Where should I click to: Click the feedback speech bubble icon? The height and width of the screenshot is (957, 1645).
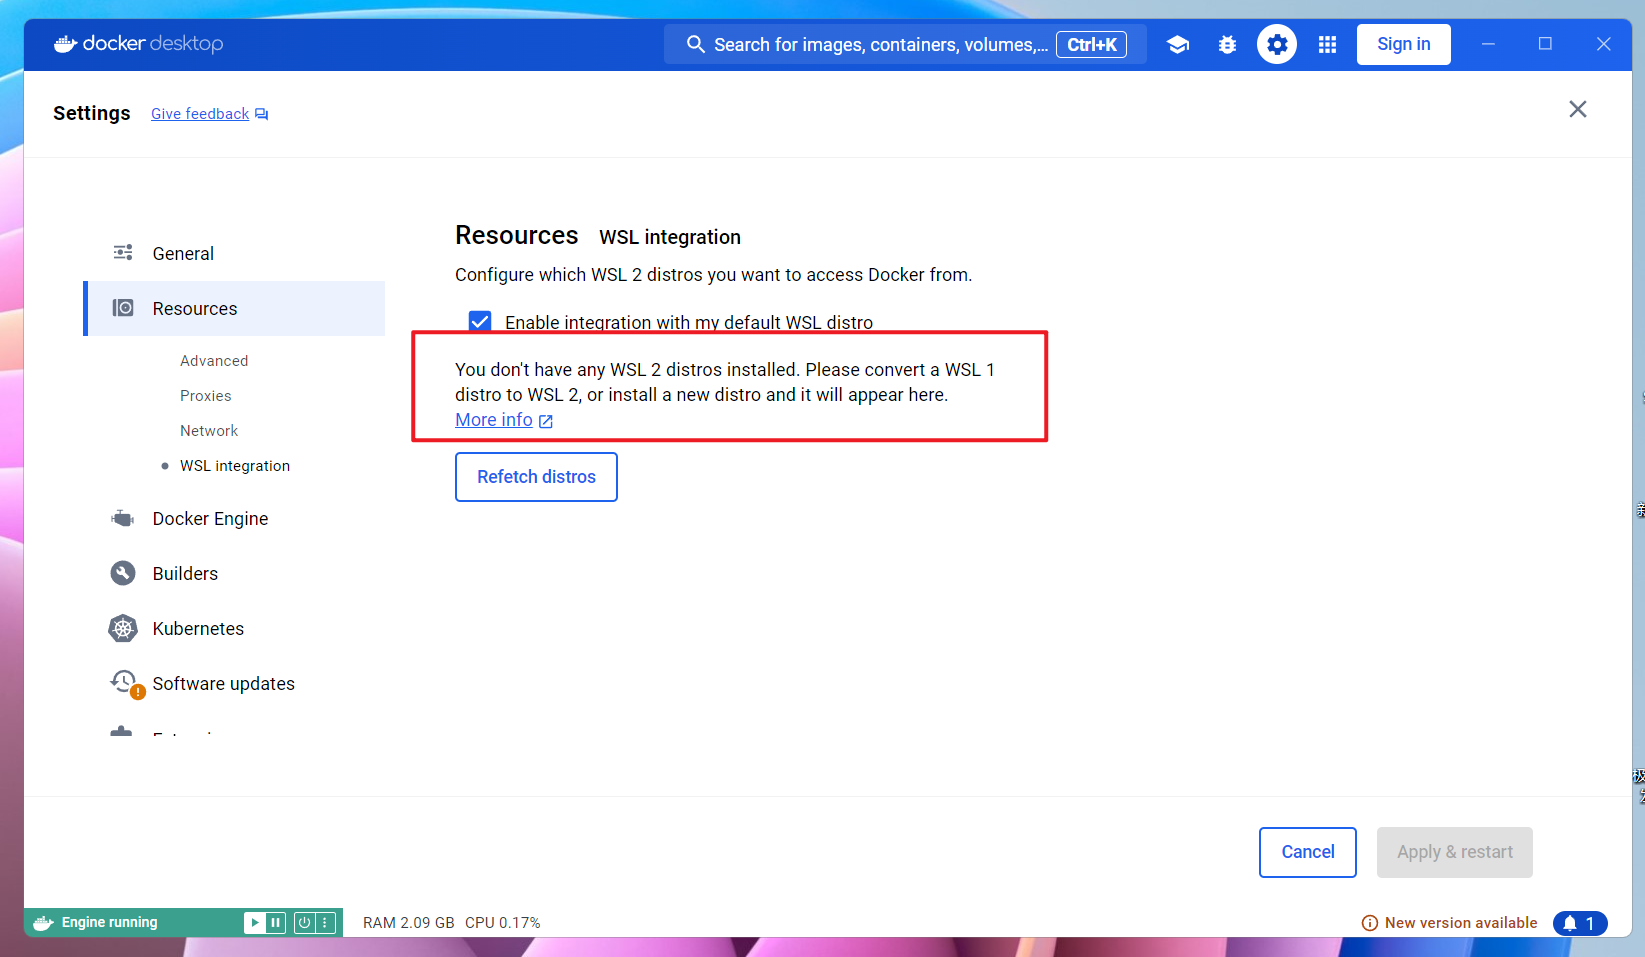(x=262, y=114)
